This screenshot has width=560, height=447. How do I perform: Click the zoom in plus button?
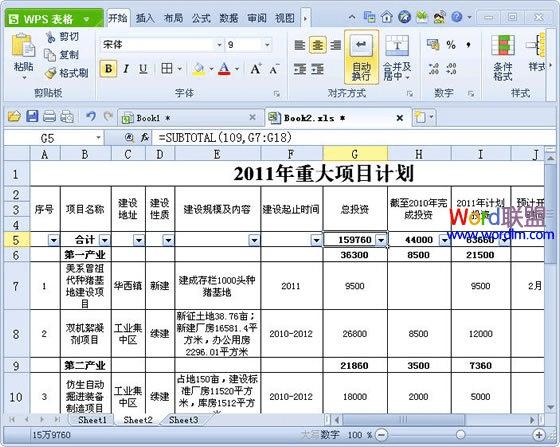coord(539,435)
